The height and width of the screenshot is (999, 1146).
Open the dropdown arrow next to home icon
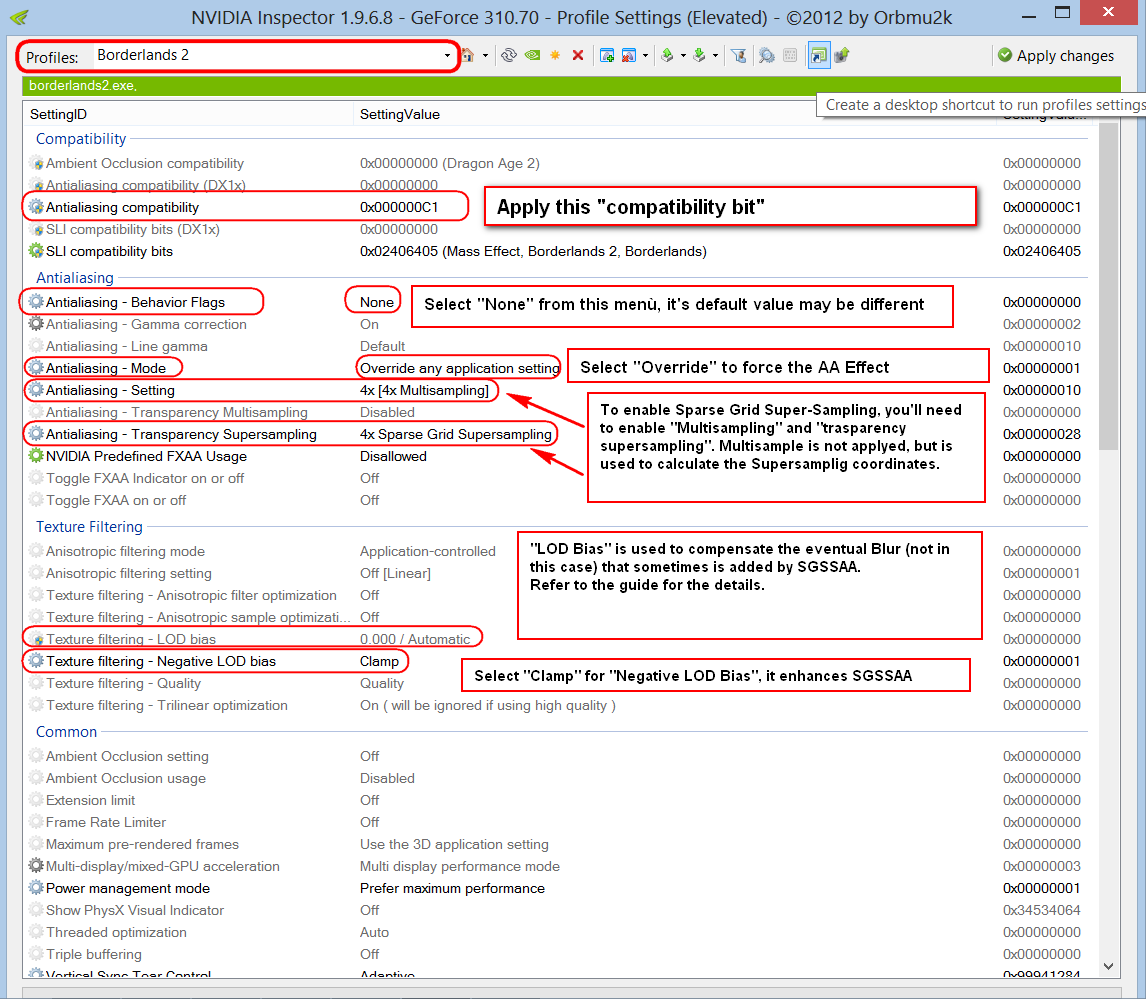485,56
